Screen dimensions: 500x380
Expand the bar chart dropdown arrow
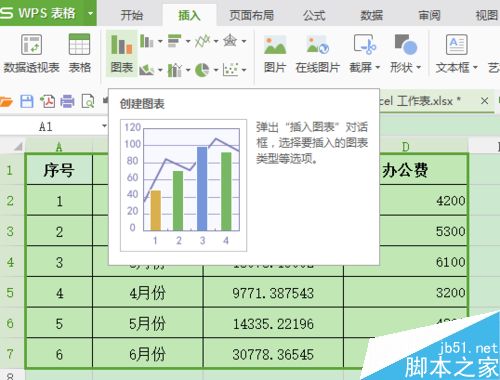coord(188,42)
